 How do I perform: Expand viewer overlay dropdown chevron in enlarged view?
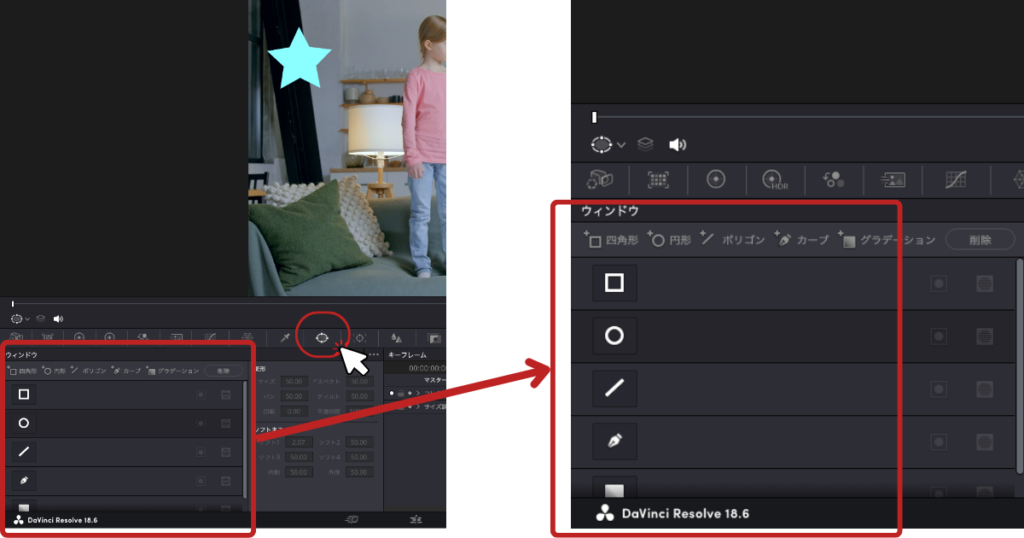621,145
